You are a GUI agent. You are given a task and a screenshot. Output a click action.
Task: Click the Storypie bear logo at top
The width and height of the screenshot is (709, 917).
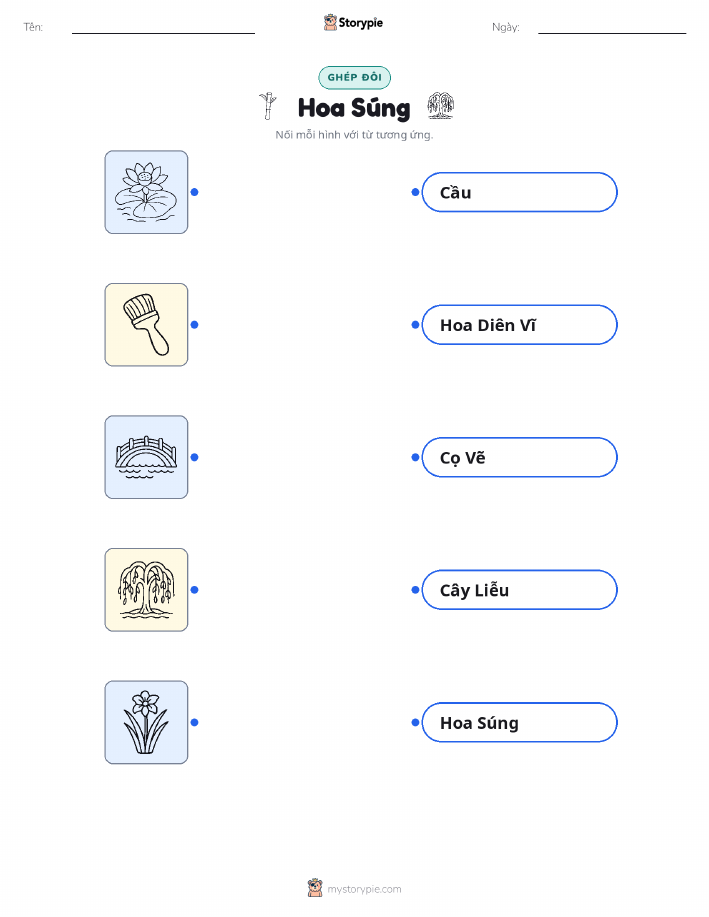tap(331, 22)
